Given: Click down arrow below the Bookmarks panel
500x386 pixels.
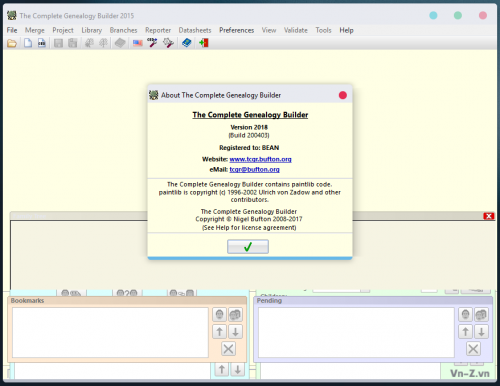Looking at the screenshot, I should pyautogui.click(x=238, y=370).
